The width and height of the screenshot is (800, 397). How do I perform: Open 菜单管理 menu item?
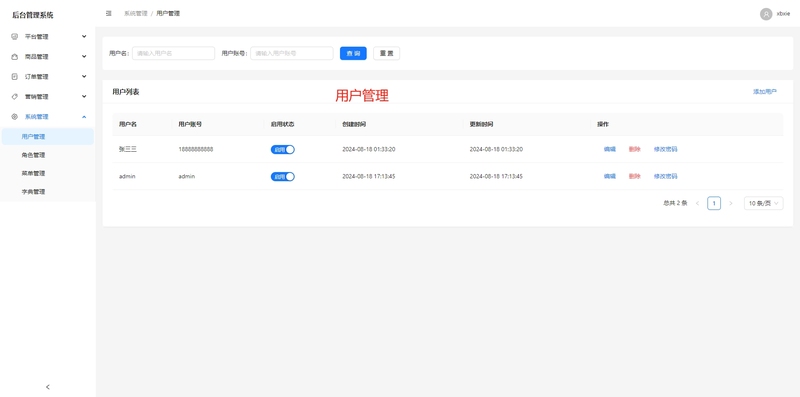click(x=48, y=173)
